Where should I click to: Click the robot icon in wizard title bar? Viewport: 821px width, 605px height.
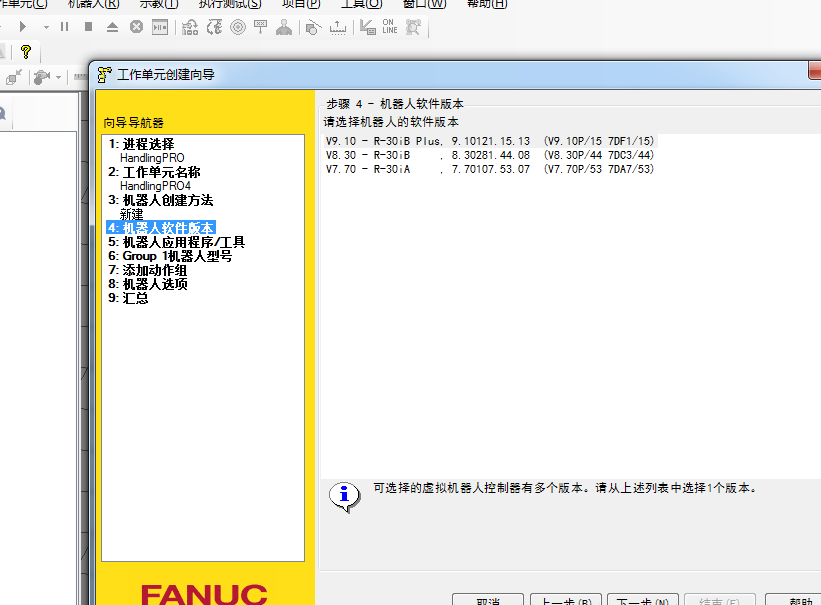[104, 75]
